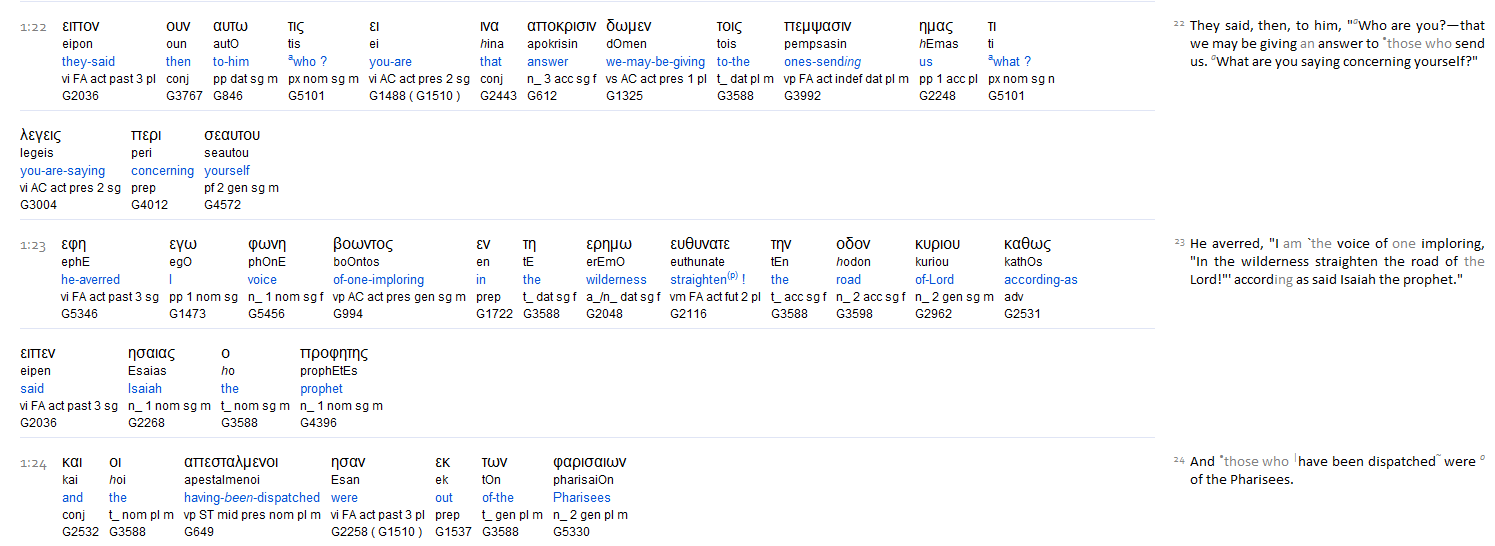The image size is (1495, 546).
Task: Select the "having-been-dispatched" gloss link
Action: pos(252,498)
